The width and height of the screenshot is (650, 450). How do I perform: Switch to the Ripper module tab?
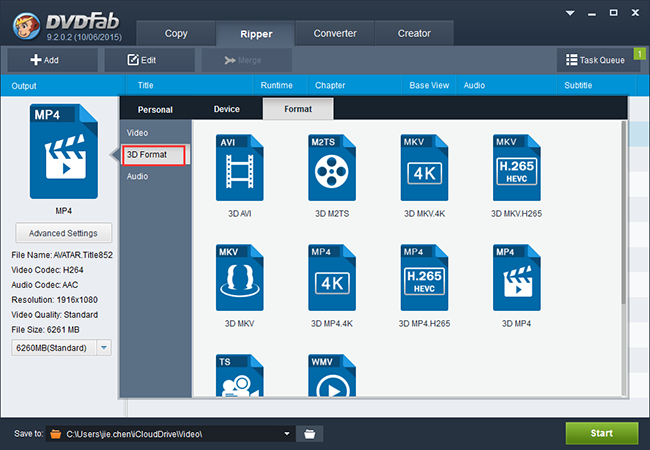pyautogui.click(x=256, y=33)
